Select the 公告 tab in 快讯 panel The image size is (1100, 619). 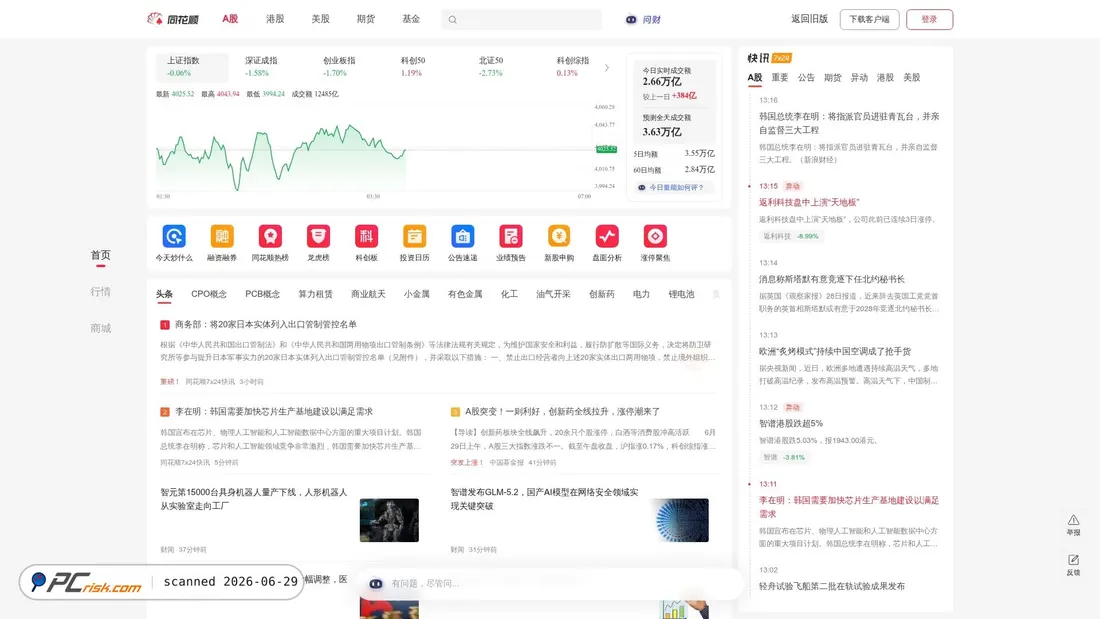806,77
